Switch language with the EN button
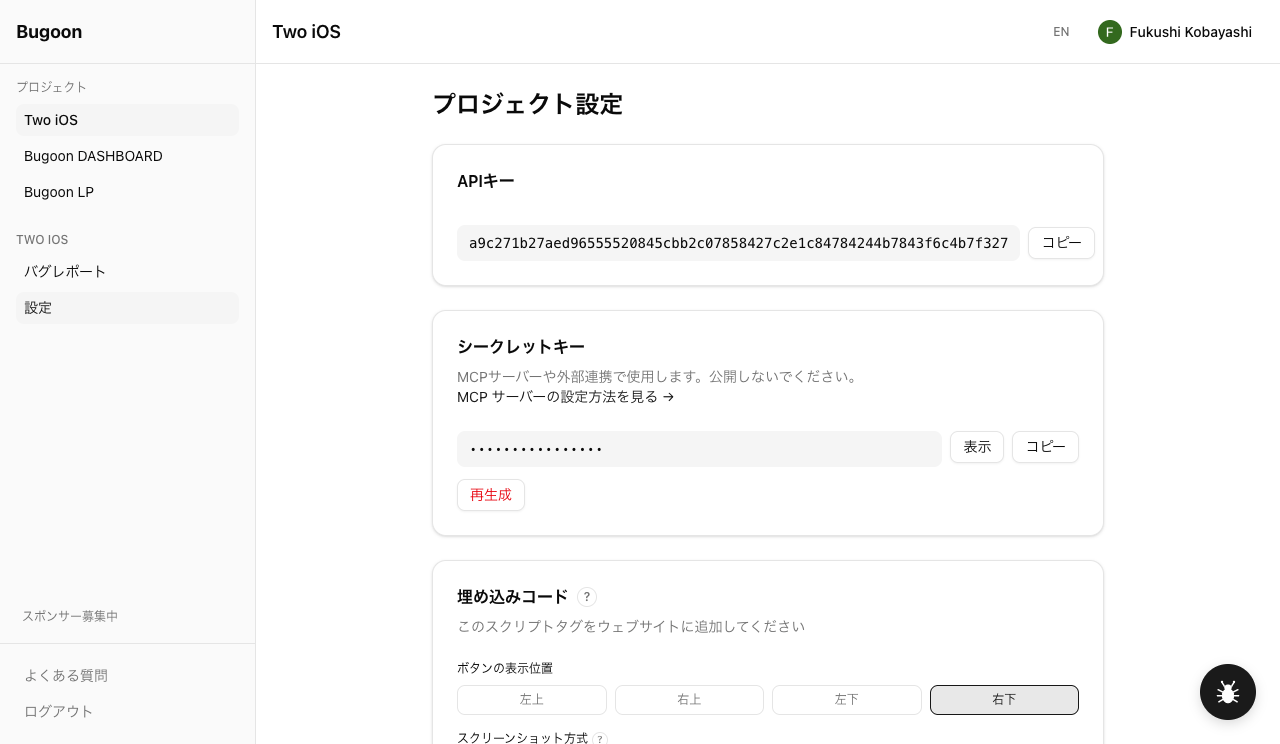The height and width of the screenshot is (744, 1280). click(1061, 32)
